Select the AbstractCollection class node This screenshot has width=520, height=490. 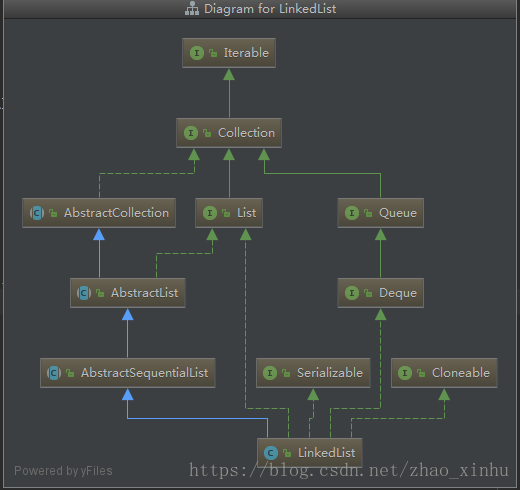[99, 213]
